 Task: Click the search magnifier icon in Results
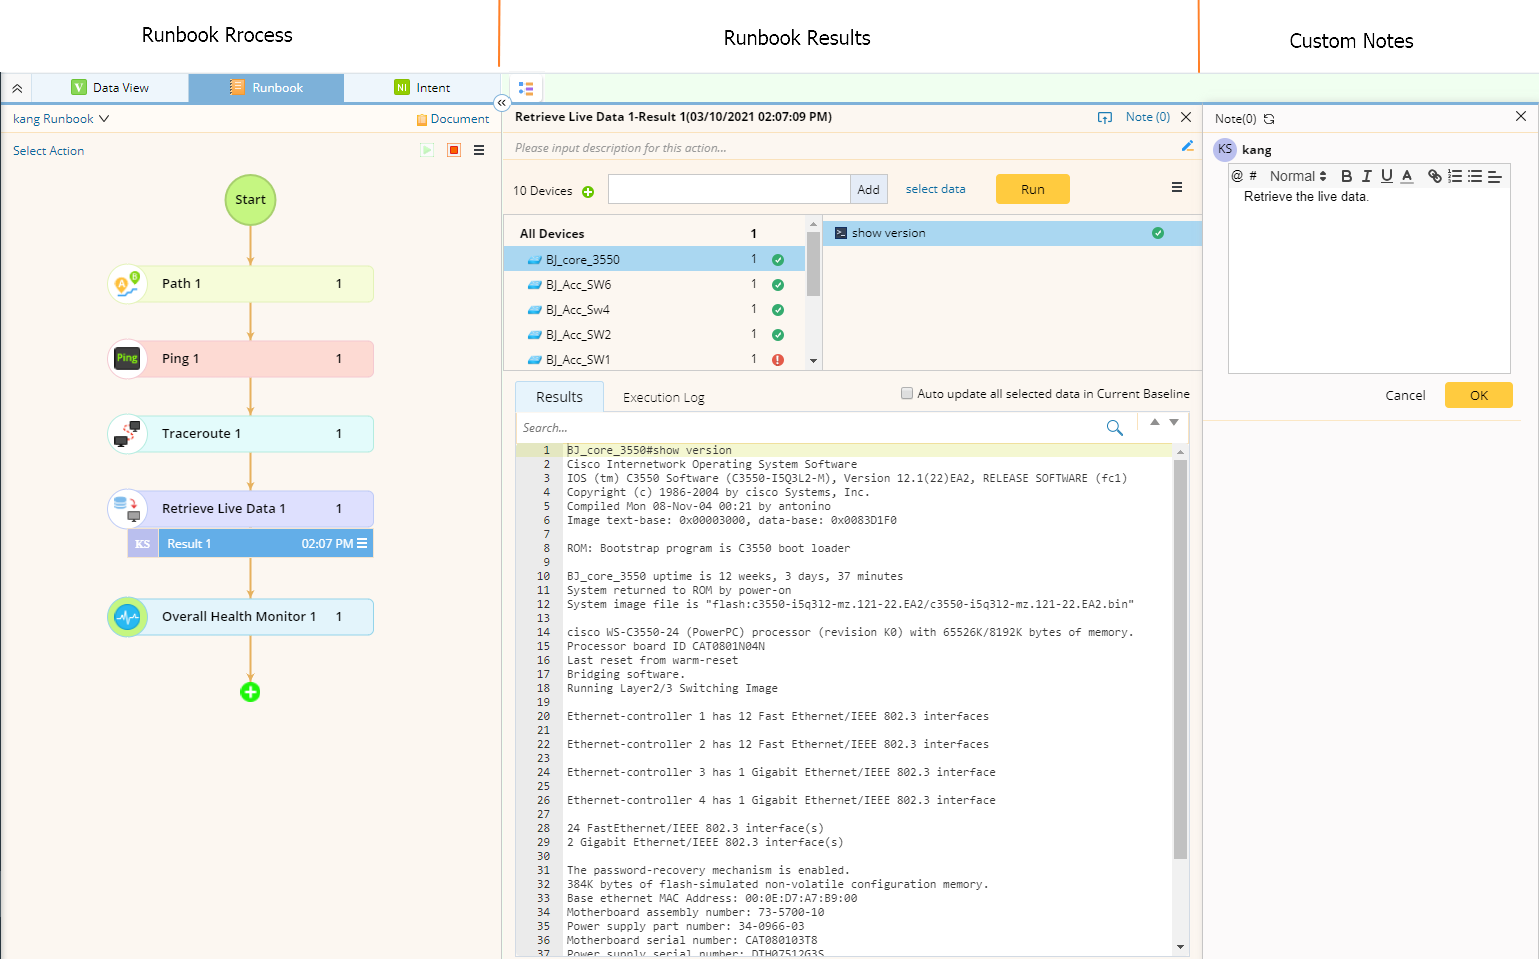pos(1114,428)
